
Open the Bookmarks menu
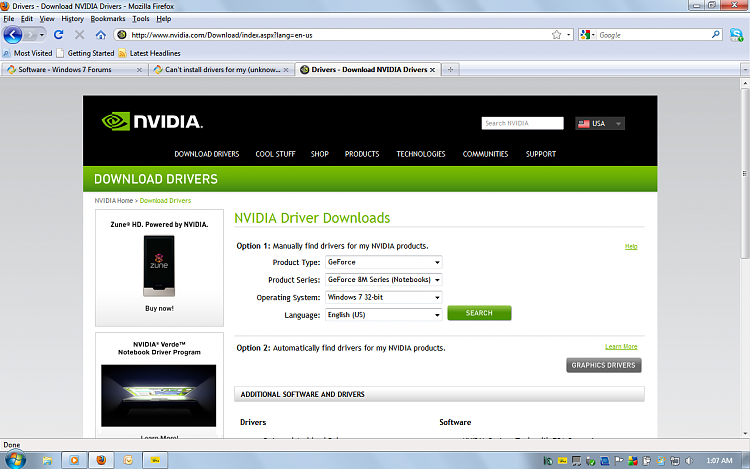click(108, 19)
